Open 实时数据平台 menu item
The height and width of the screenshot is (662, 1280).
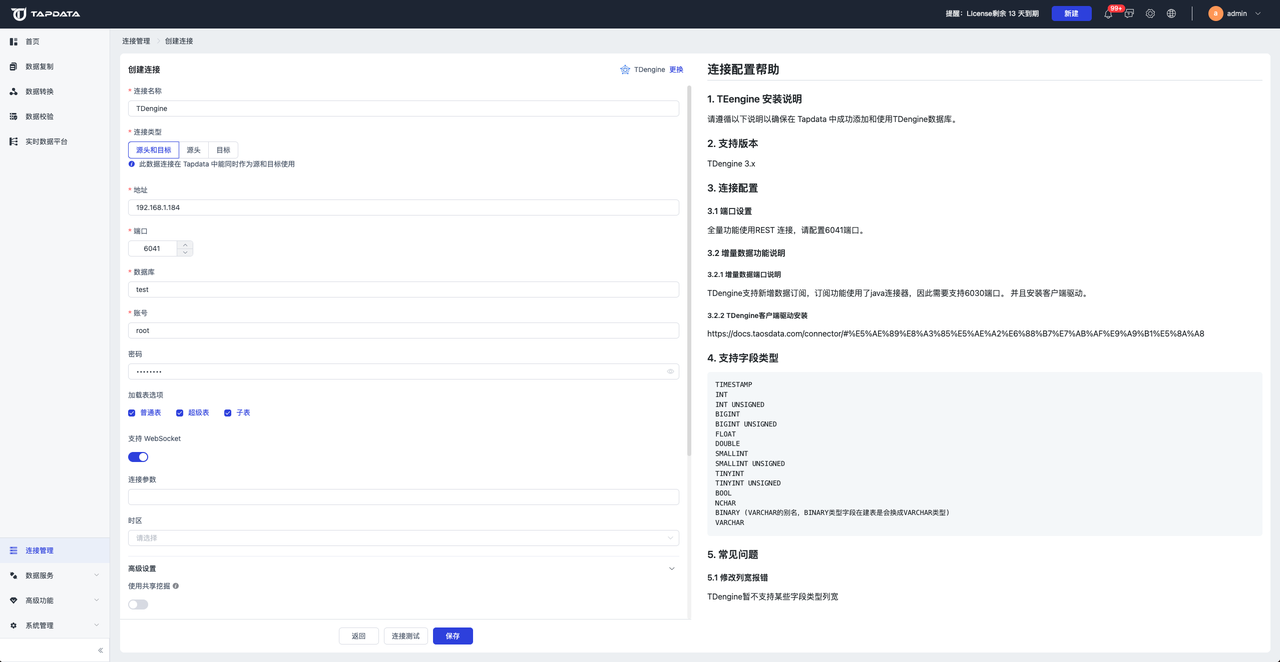(55, 141)
